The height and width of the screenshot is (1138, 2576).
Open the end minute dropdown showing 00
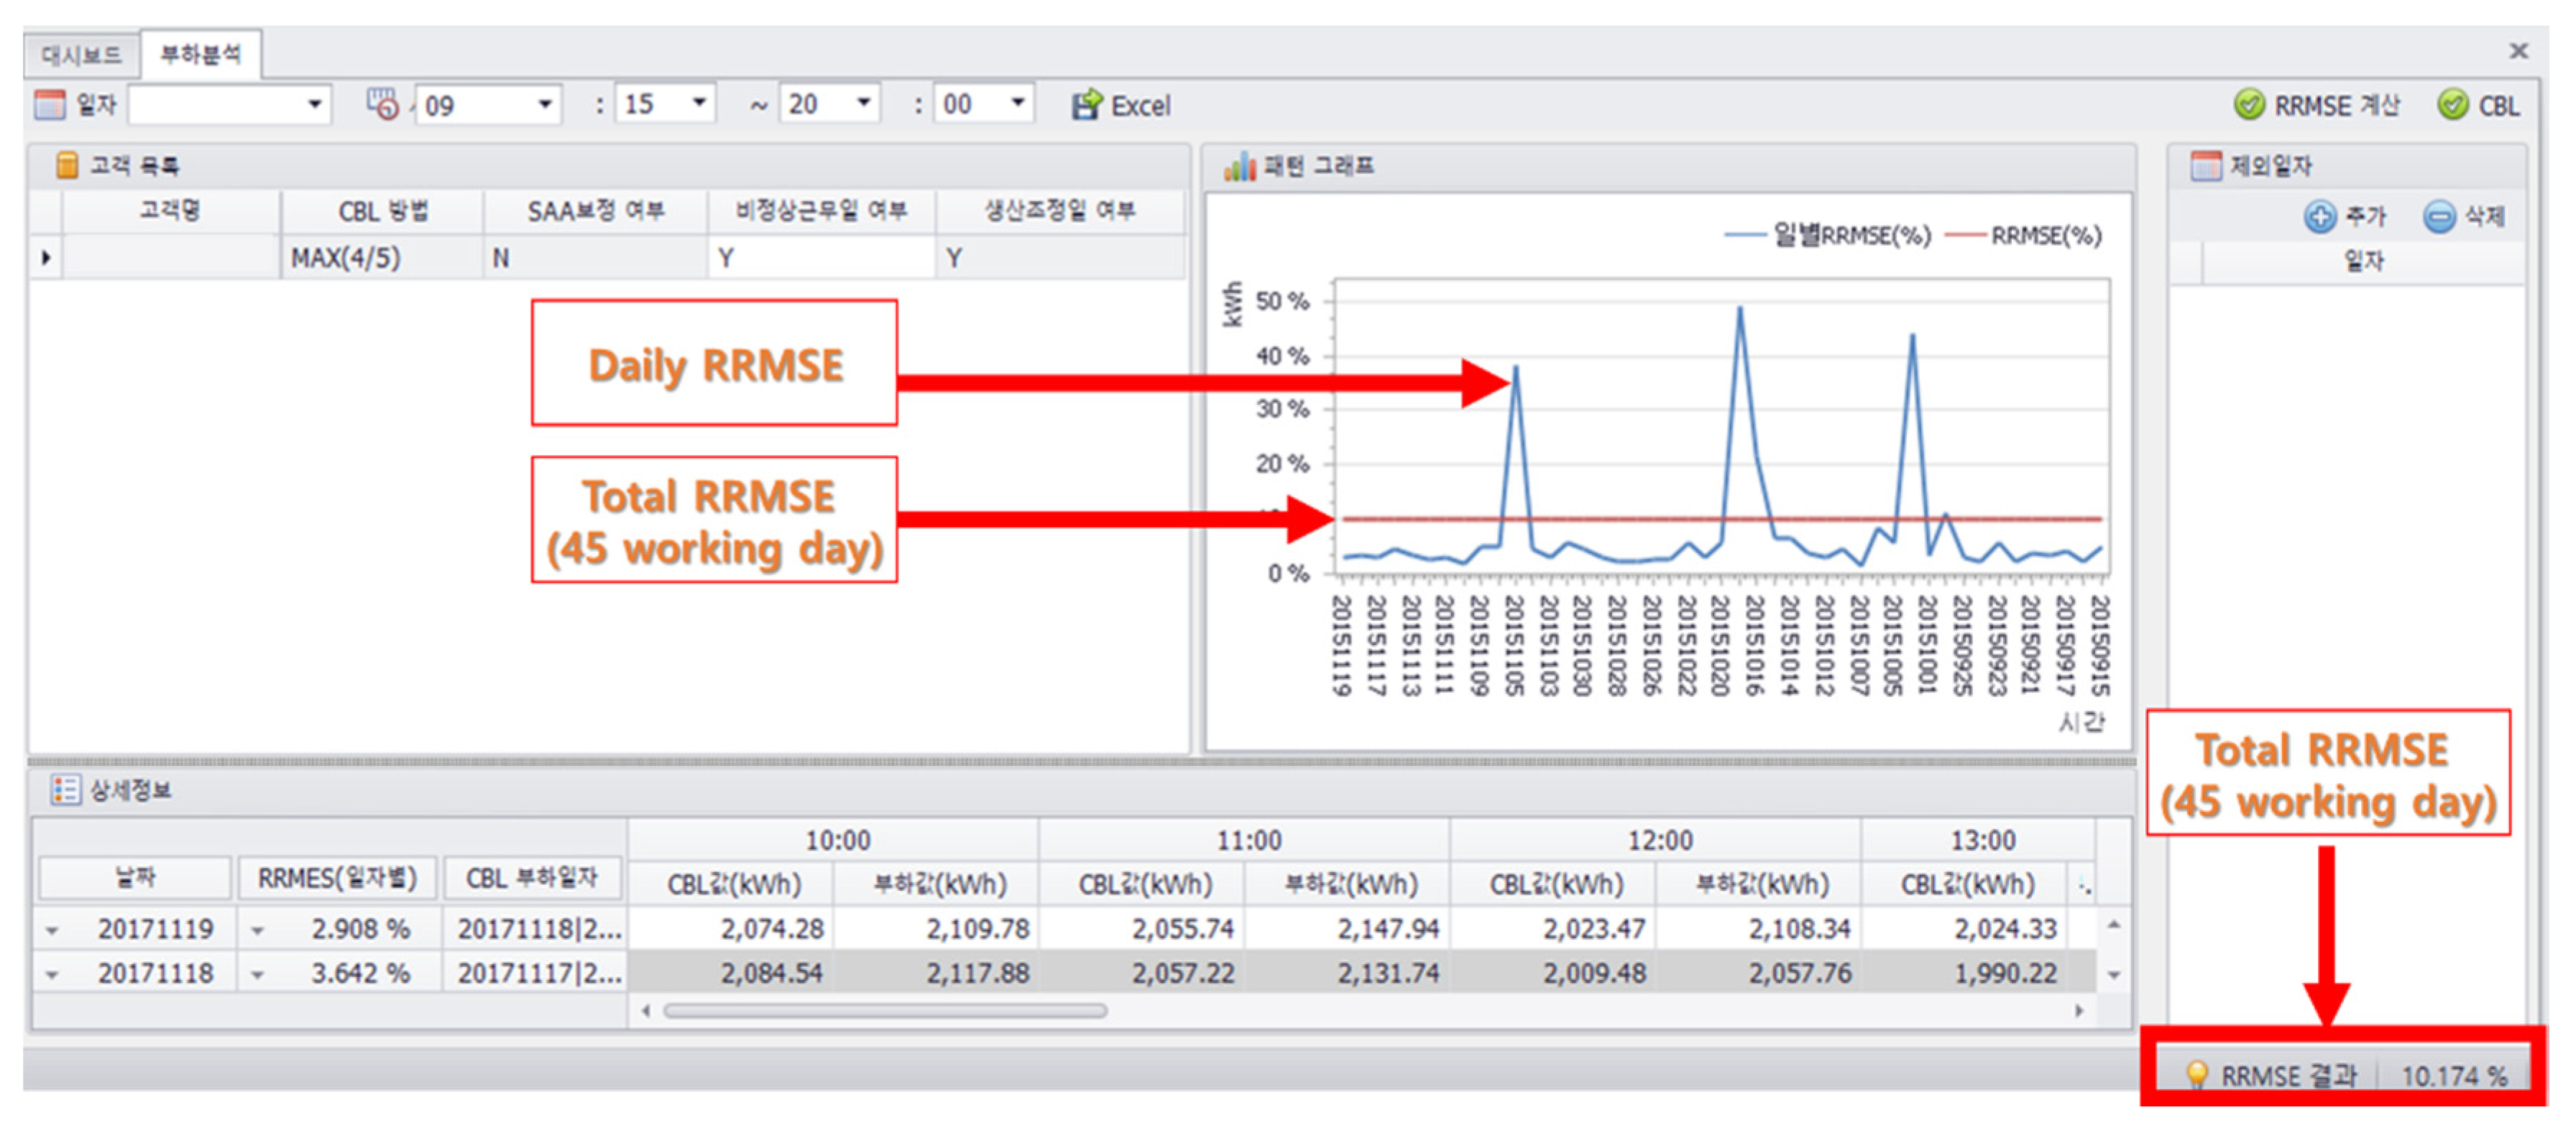(x=1017, y=103)
